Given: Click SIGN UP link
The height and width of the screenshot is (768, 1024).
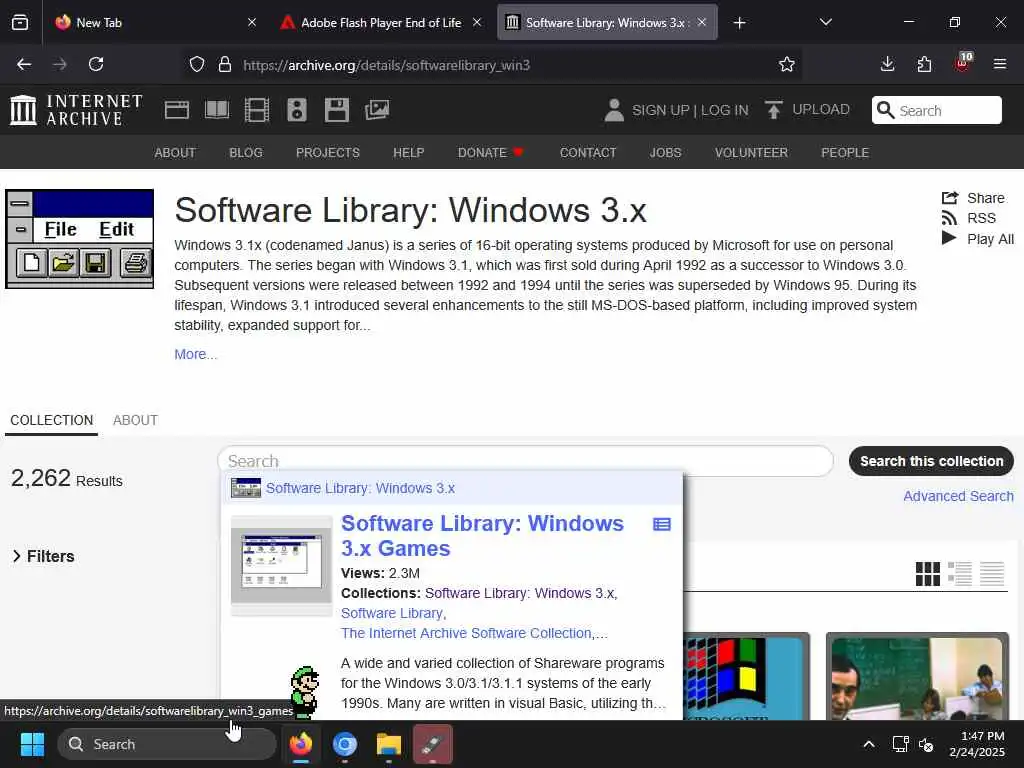Looking at the screenshot, I should tap(660, 110).
